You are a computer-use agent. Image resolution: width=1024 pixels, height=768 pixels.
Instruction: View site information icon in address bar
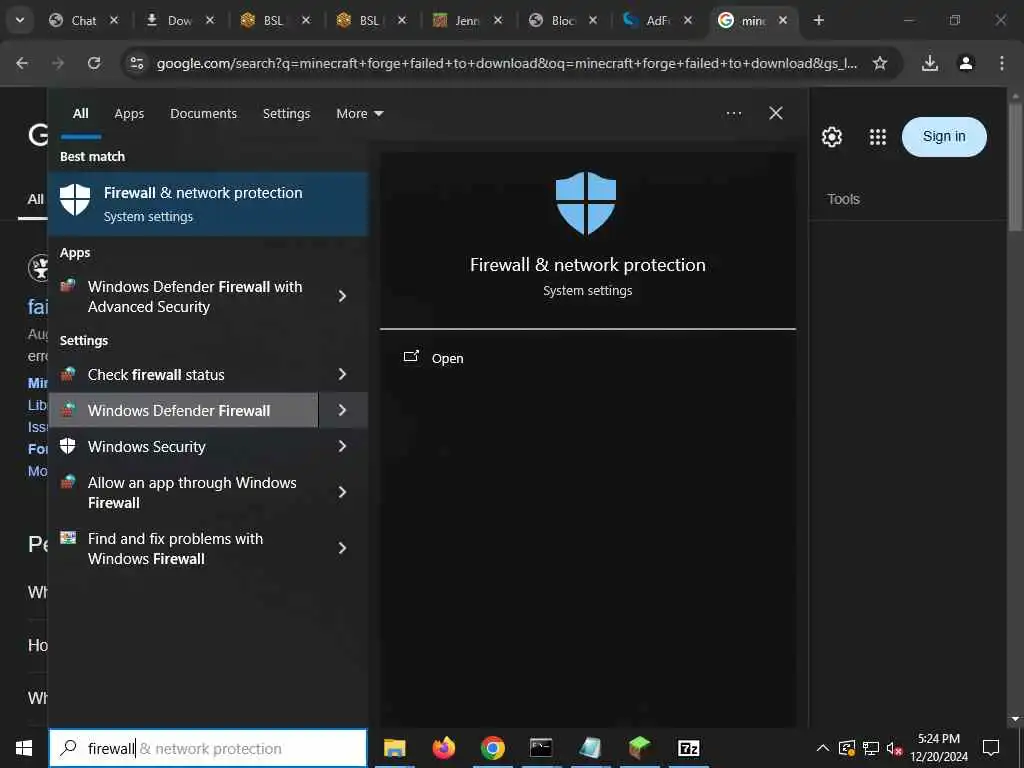point(136,63)
